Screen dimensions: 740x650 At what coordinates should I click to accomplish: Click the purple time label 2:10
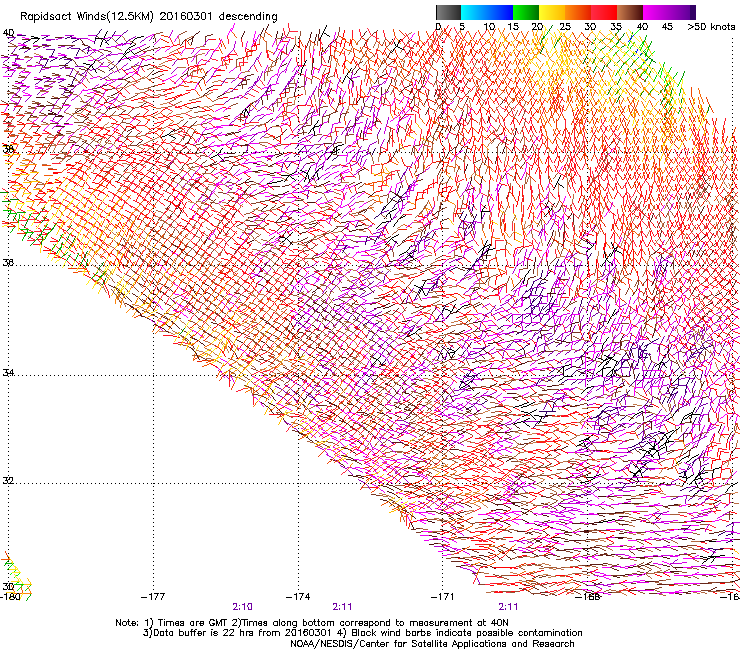click(x=243, y=607)
